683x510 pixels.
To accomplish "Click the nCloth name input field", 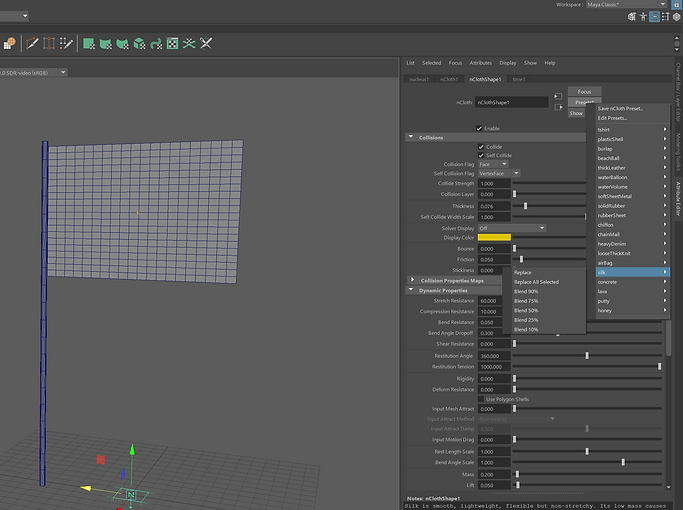I will (x=511, y=102).
